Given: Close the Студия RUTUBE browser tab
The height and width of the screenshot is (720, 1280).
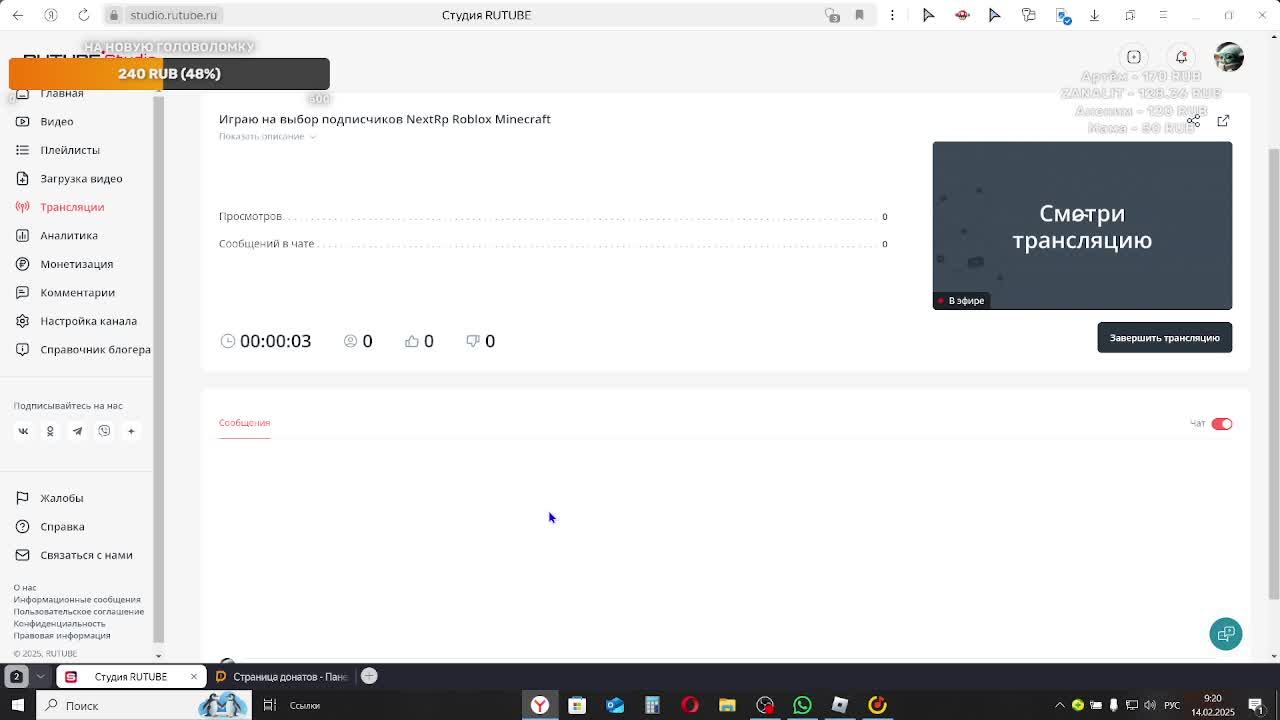Looking at the screenshot, I should [x=194, y=677].
